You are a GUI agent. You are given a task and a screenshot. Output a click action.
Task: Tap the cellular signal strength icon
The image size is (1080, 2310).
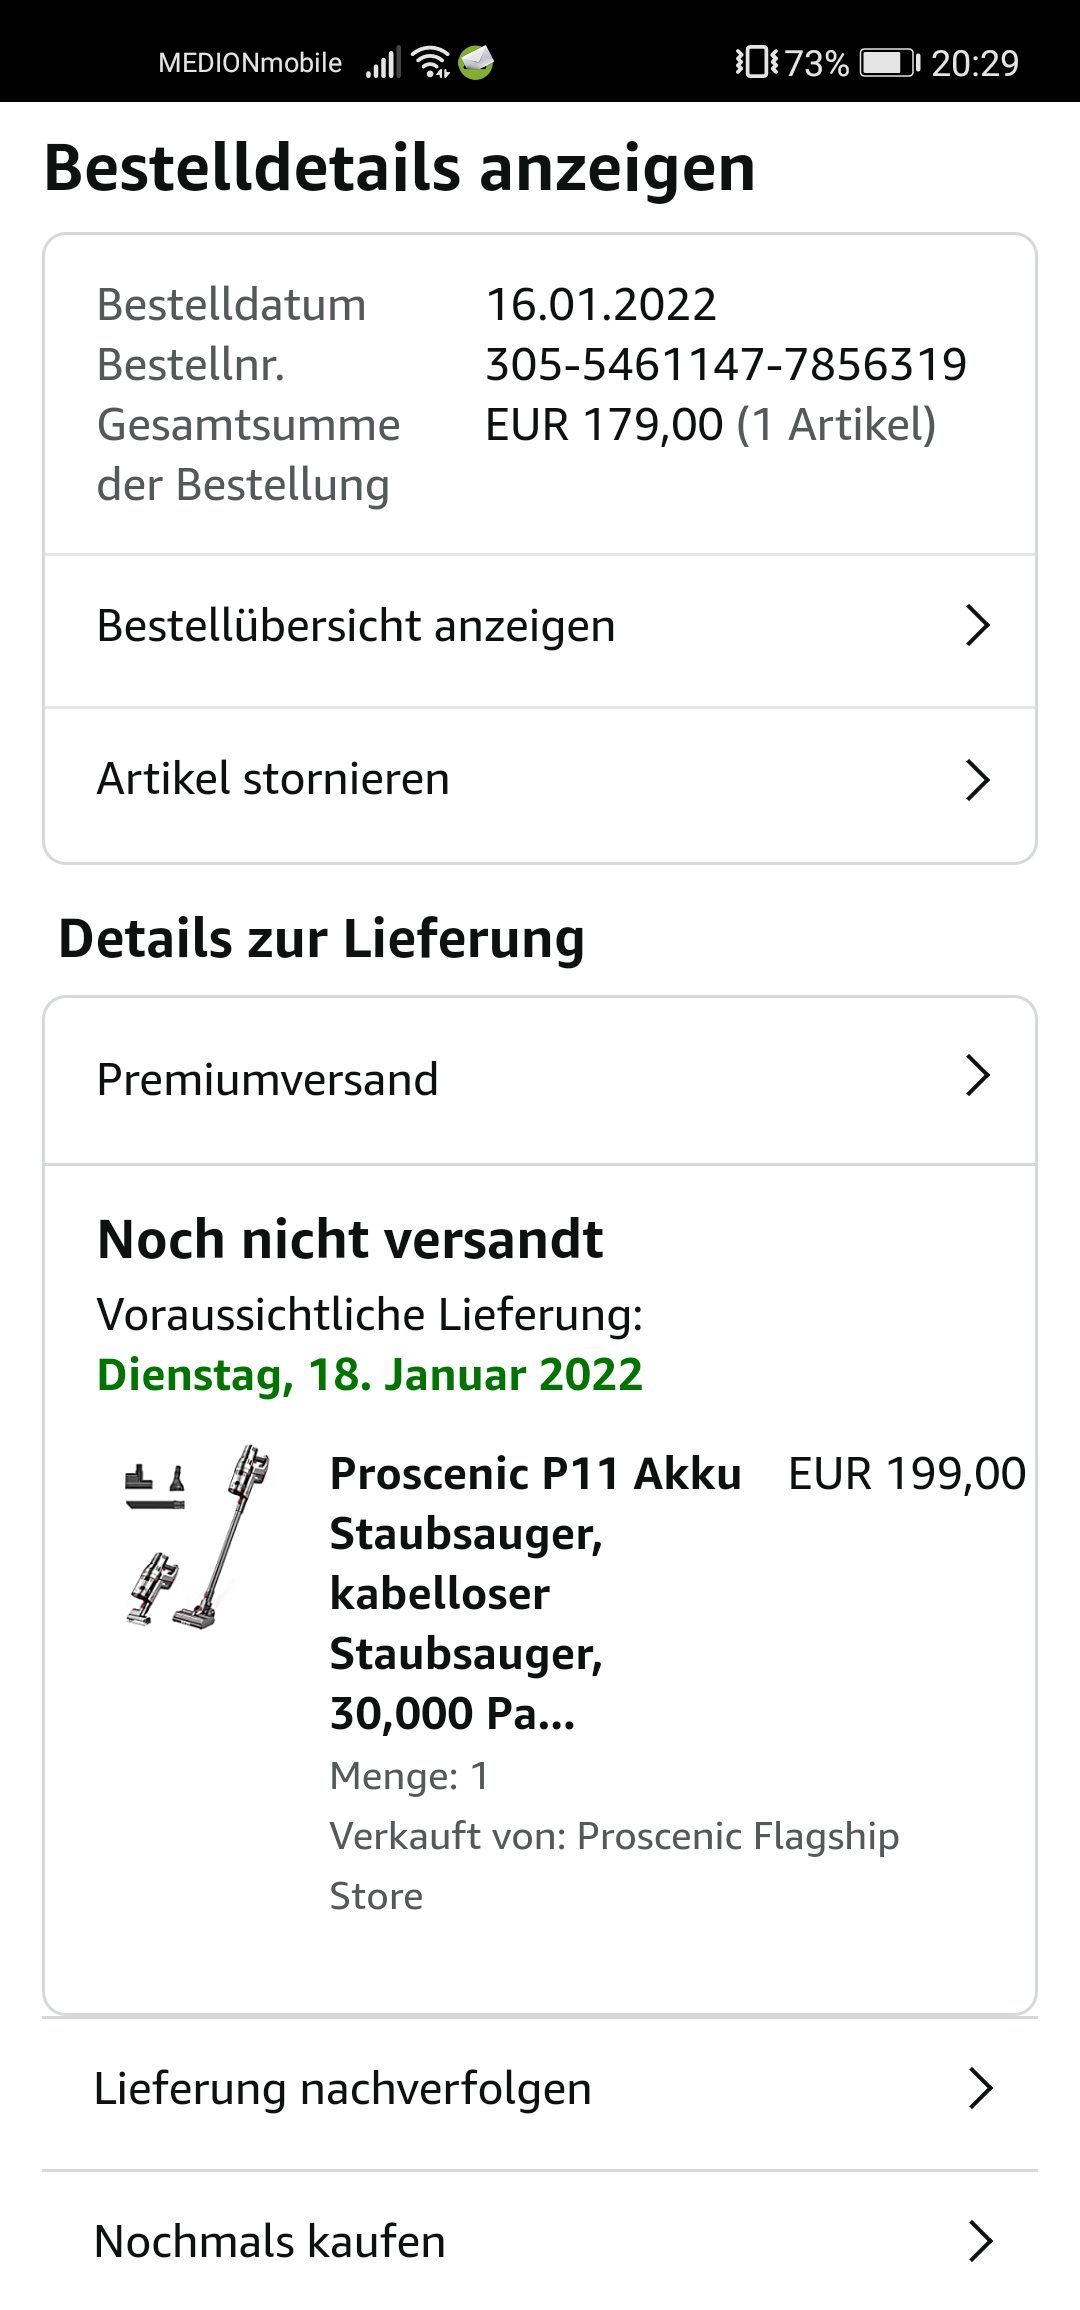[382, 63]
